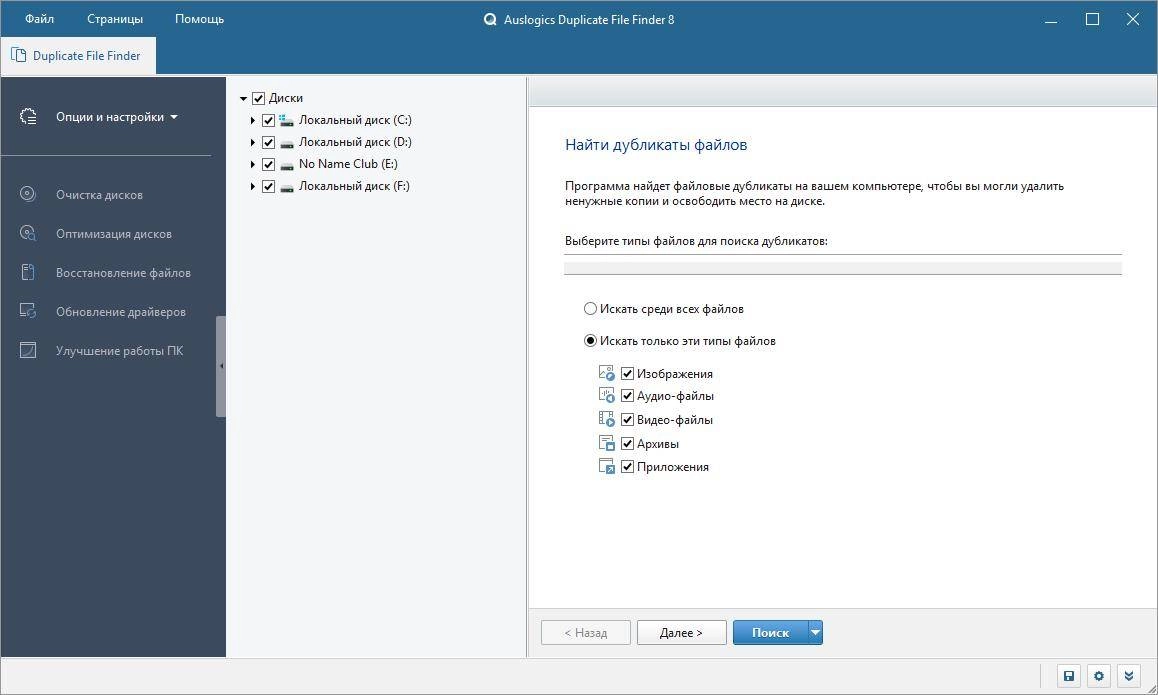Viewport: 1158px width, 695px height.
Task: Click the Изображения file type icon
Action: pyautogui.click(x=606, y=373)
